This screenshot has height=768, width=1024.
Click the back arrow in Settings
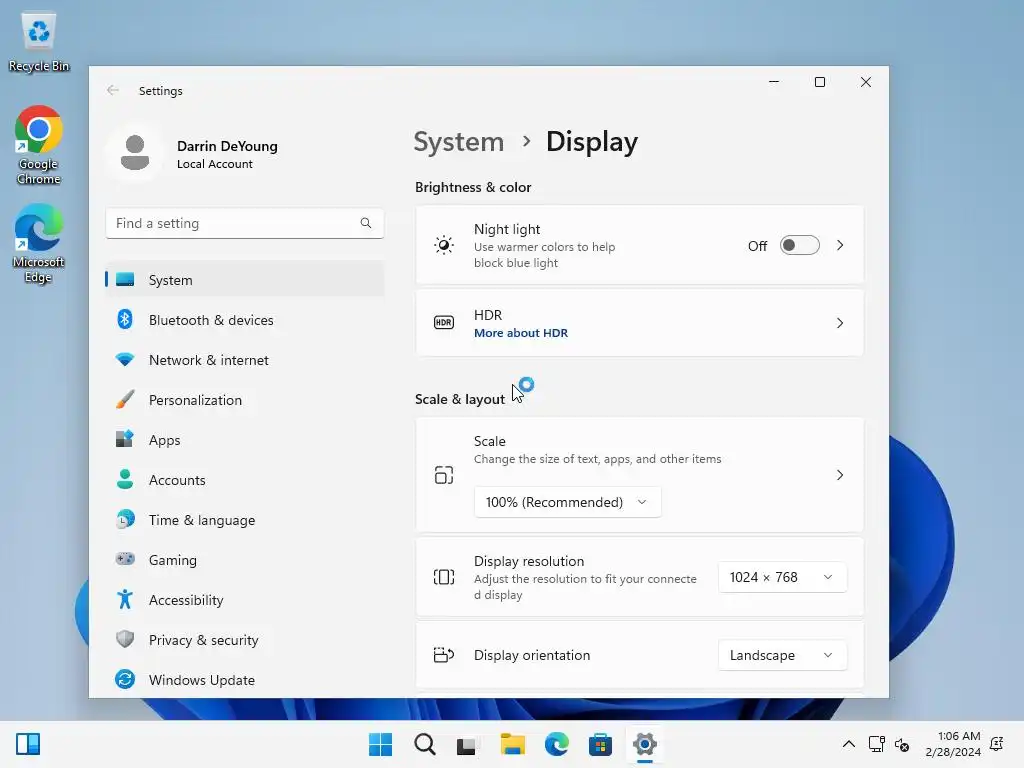coord(113,90)
